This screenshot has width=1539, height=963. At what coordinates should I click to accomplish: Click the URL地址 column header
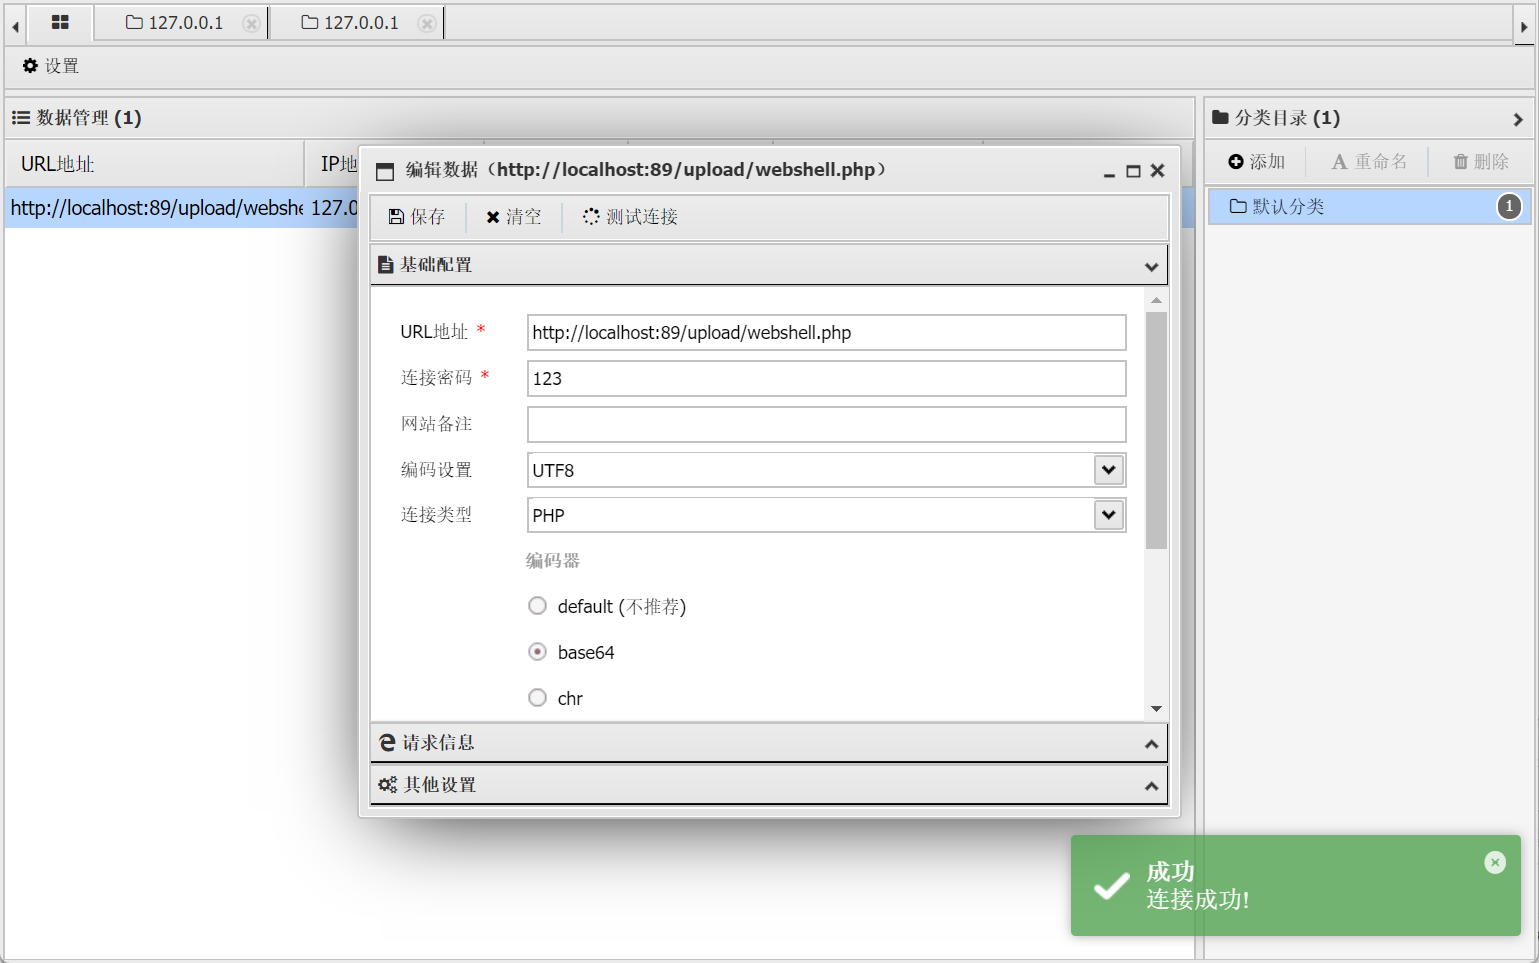(155, 164)
